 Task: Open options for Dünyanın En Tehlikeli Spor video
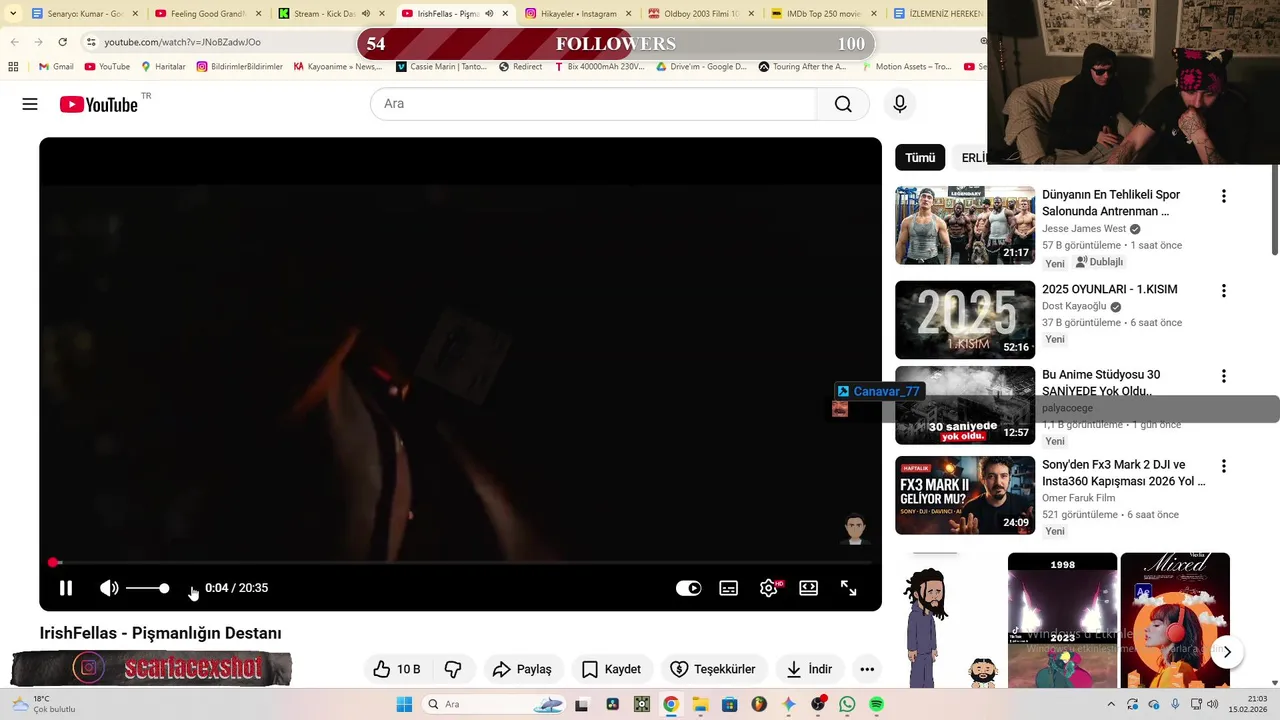[1223, 196]
